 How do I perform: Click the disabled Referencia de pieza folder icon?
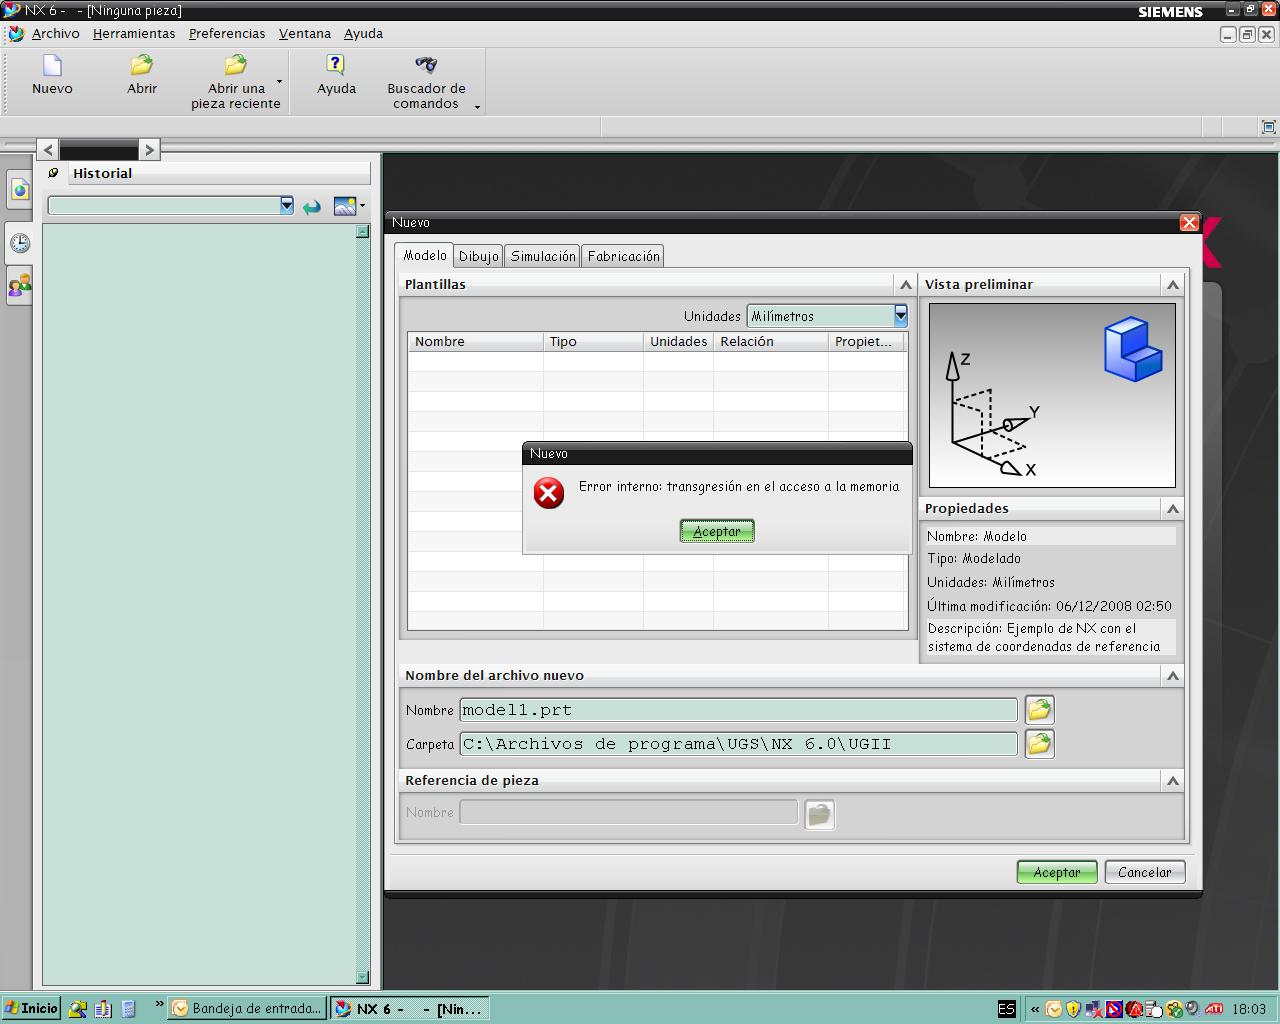coord(819,814)
